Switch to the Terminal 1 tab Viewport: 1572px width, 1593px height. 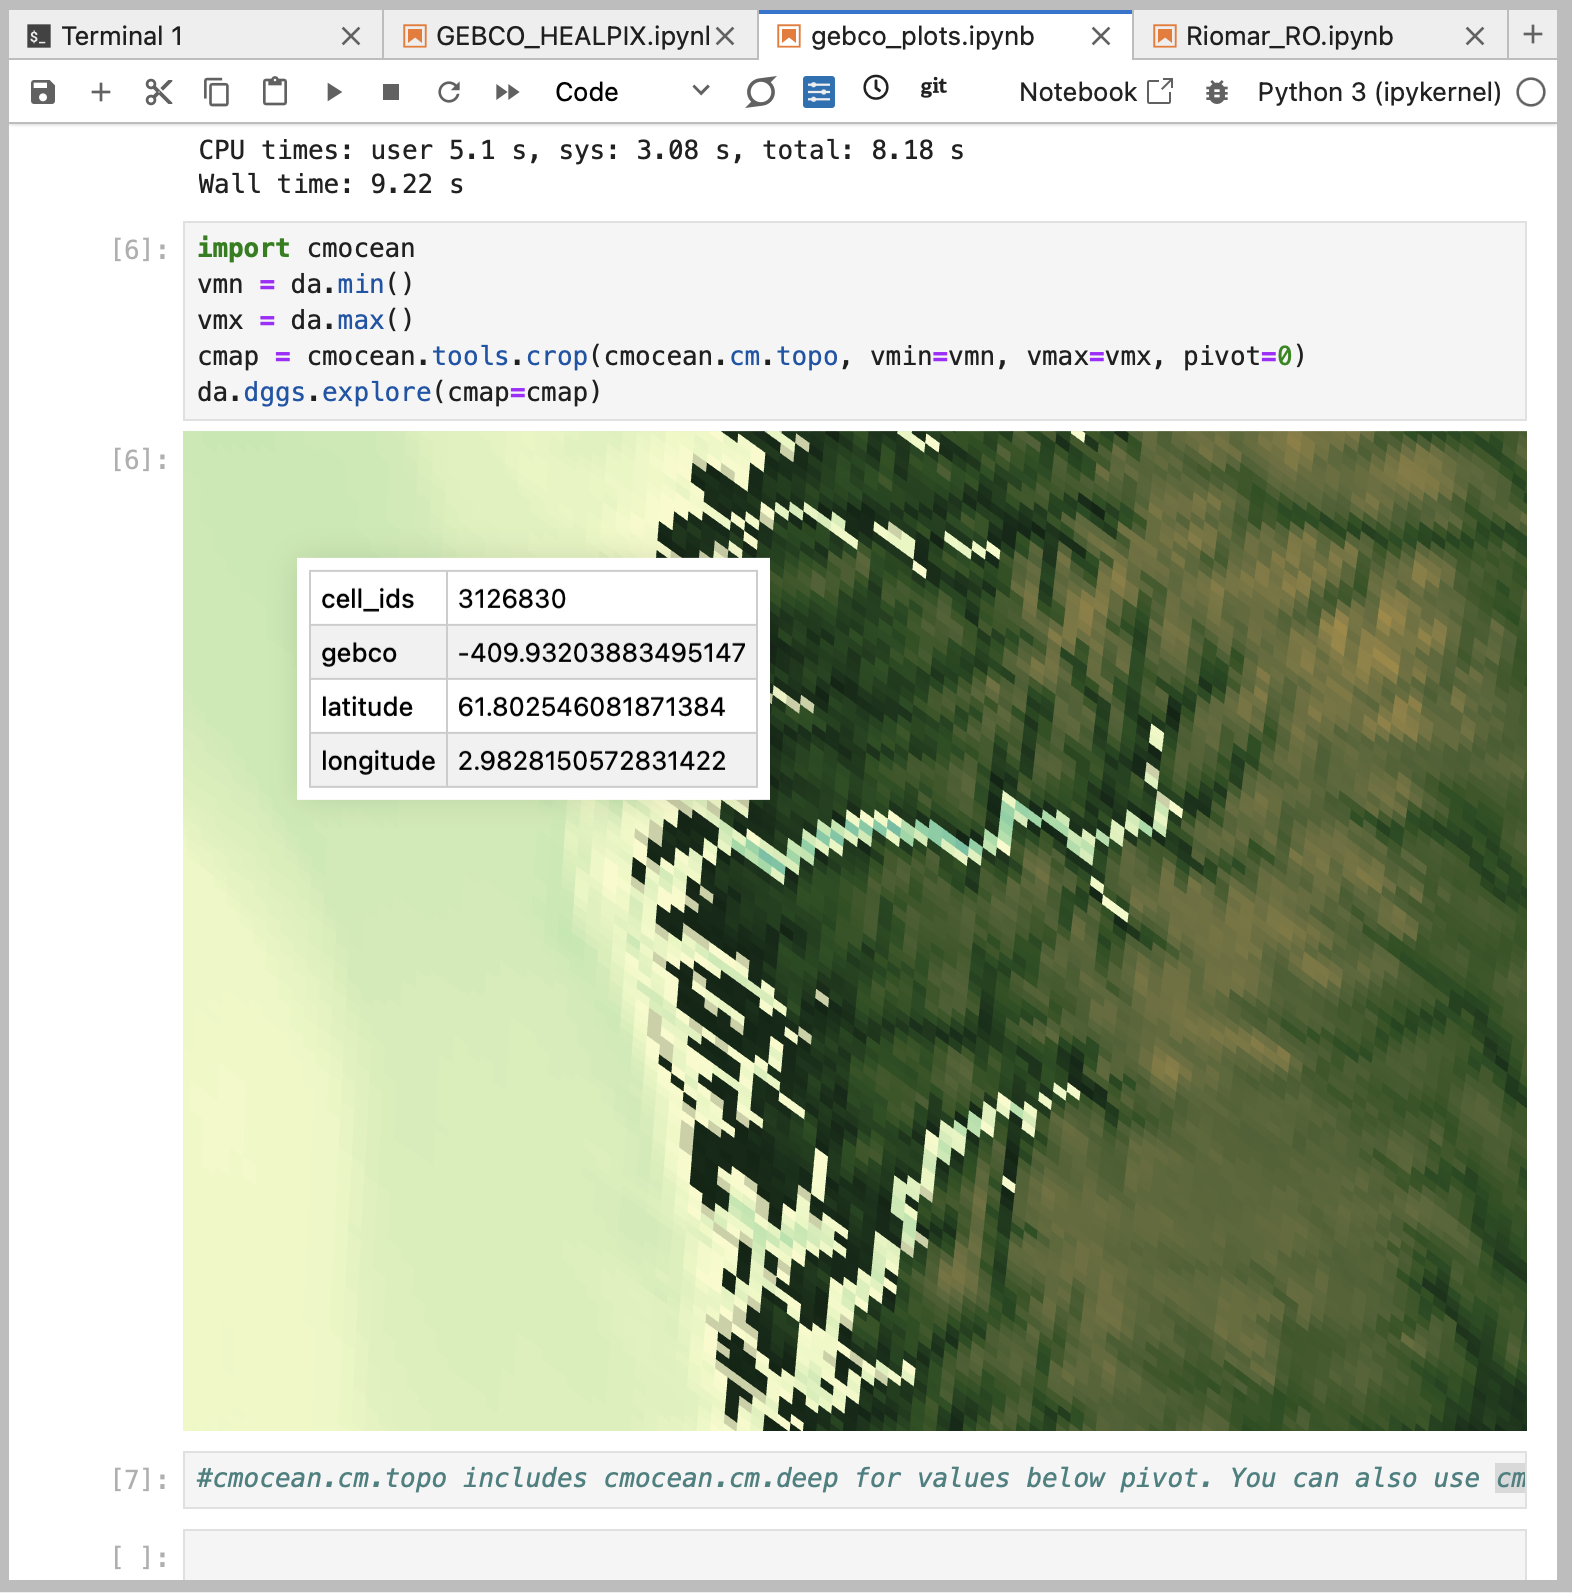[196, 37]
